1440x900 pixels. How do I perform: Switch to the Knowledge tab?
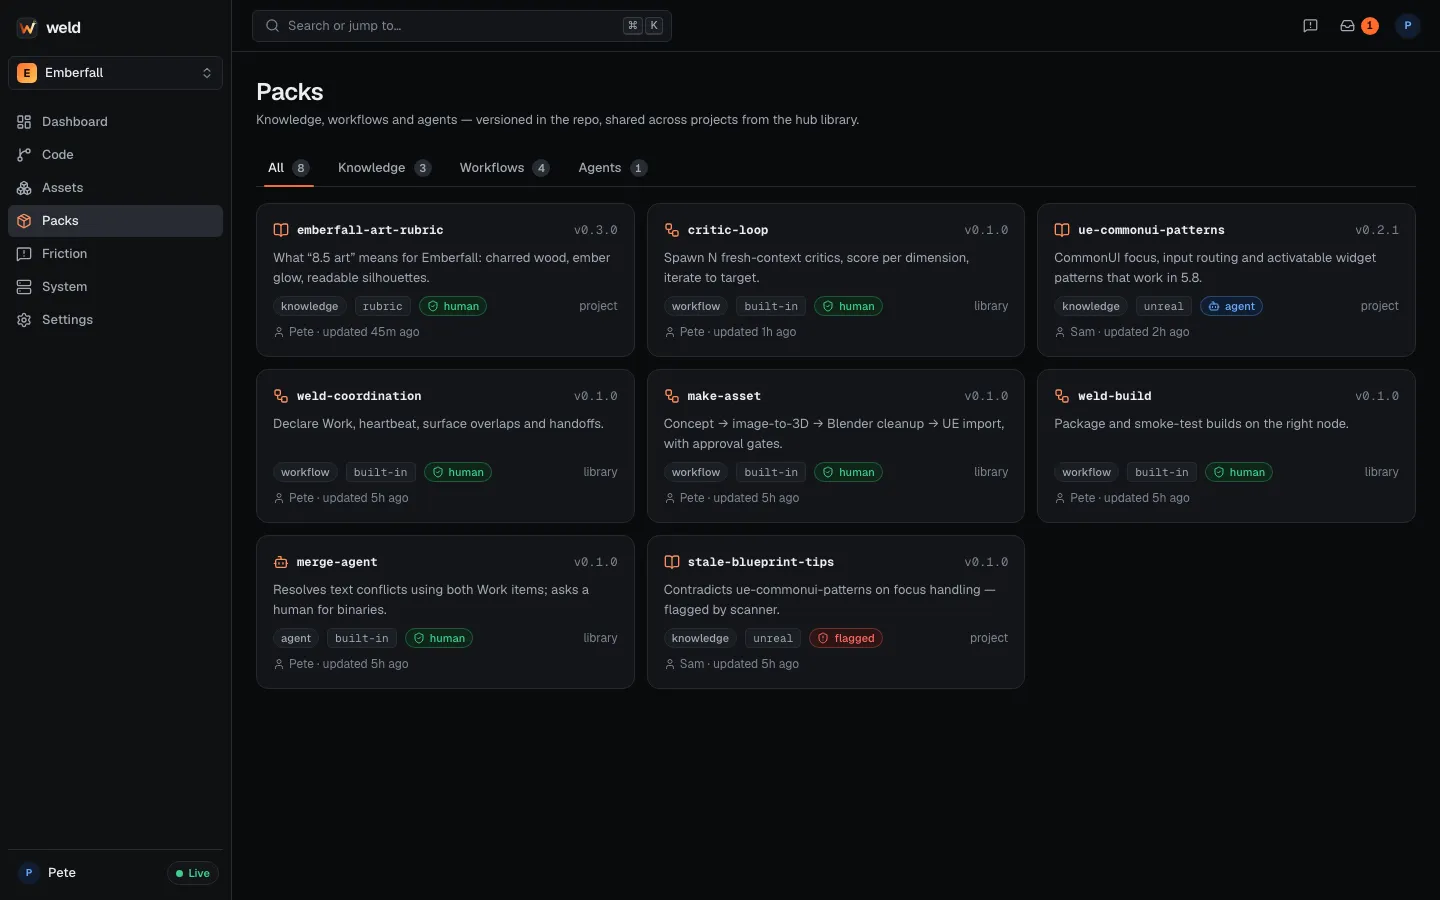[384, 168]
